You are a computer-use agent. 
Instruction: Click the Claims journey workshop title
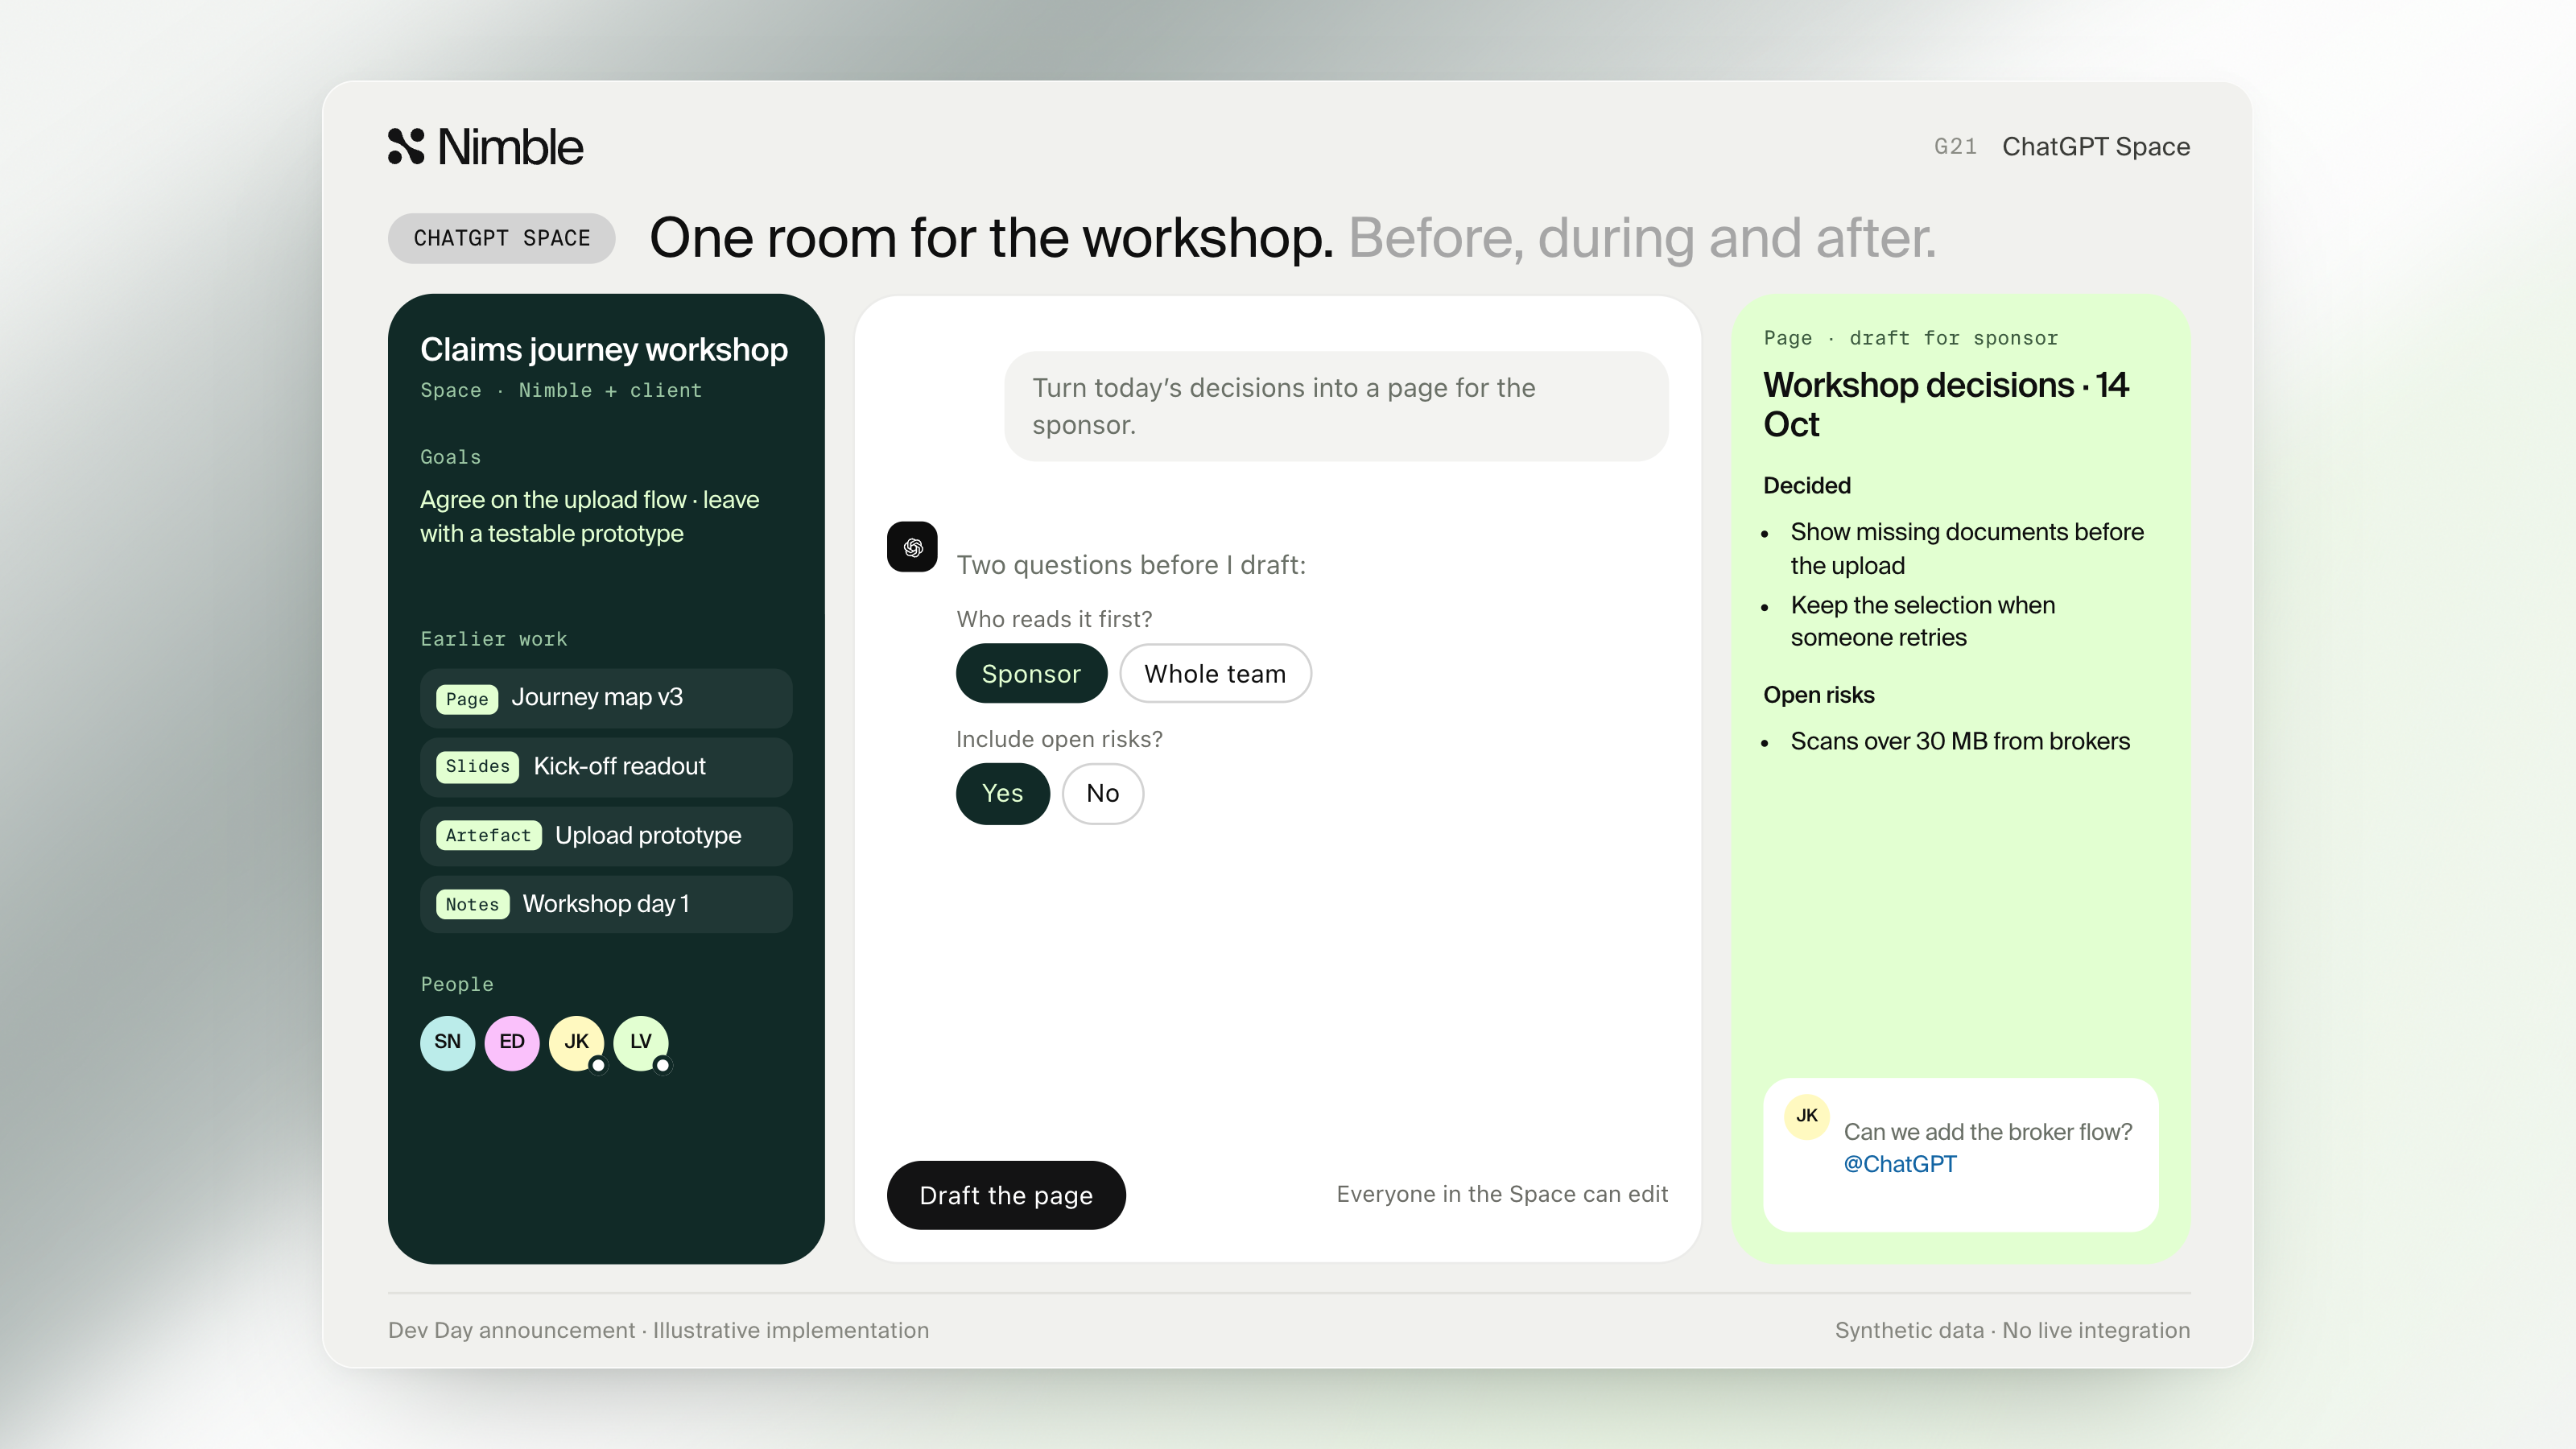coord(604,350)
